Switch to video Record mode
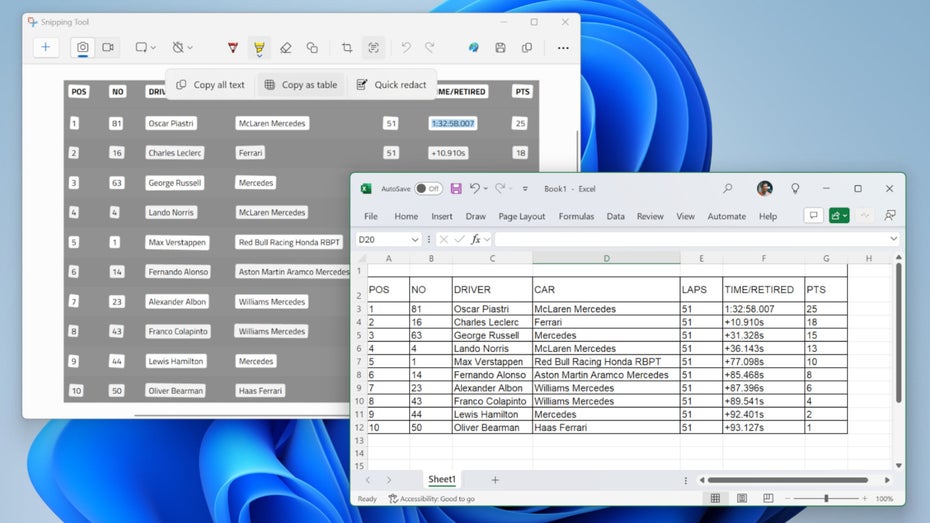This screenshot has width=930, height=523. pyautogui.click(x=107, y=47)
